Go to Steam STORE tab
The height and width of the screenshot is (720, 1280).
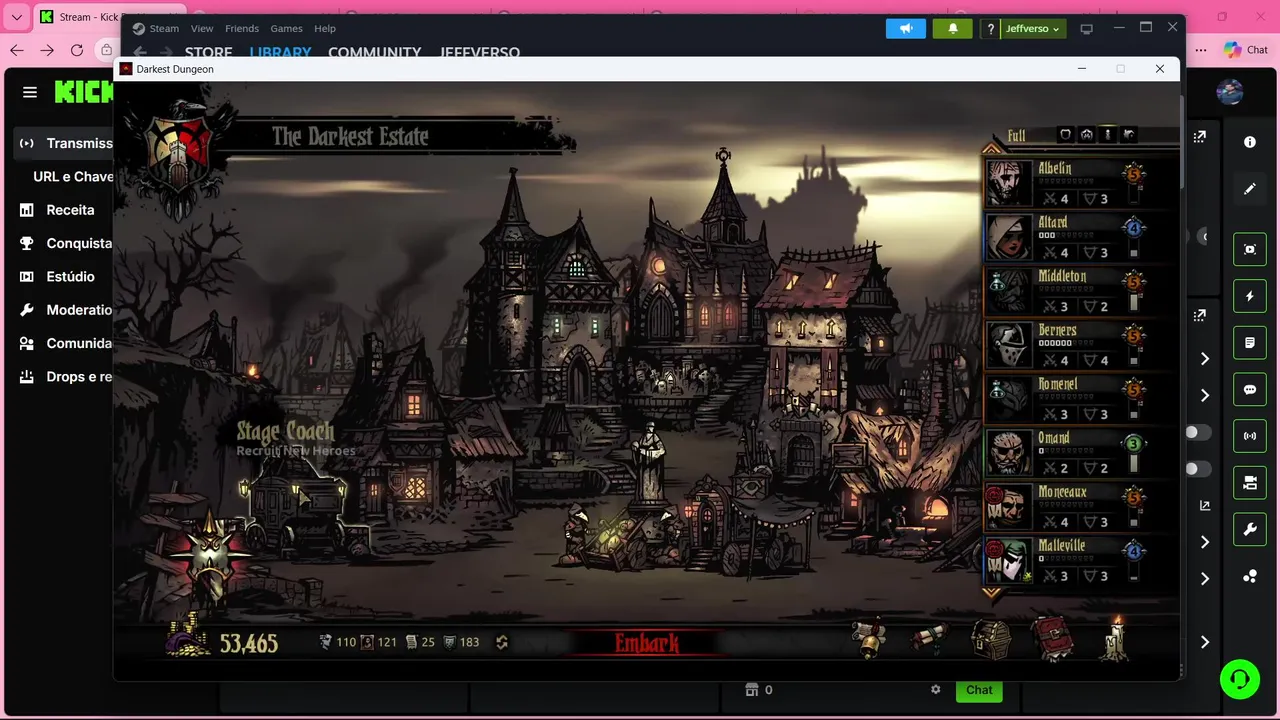point(208,52)
